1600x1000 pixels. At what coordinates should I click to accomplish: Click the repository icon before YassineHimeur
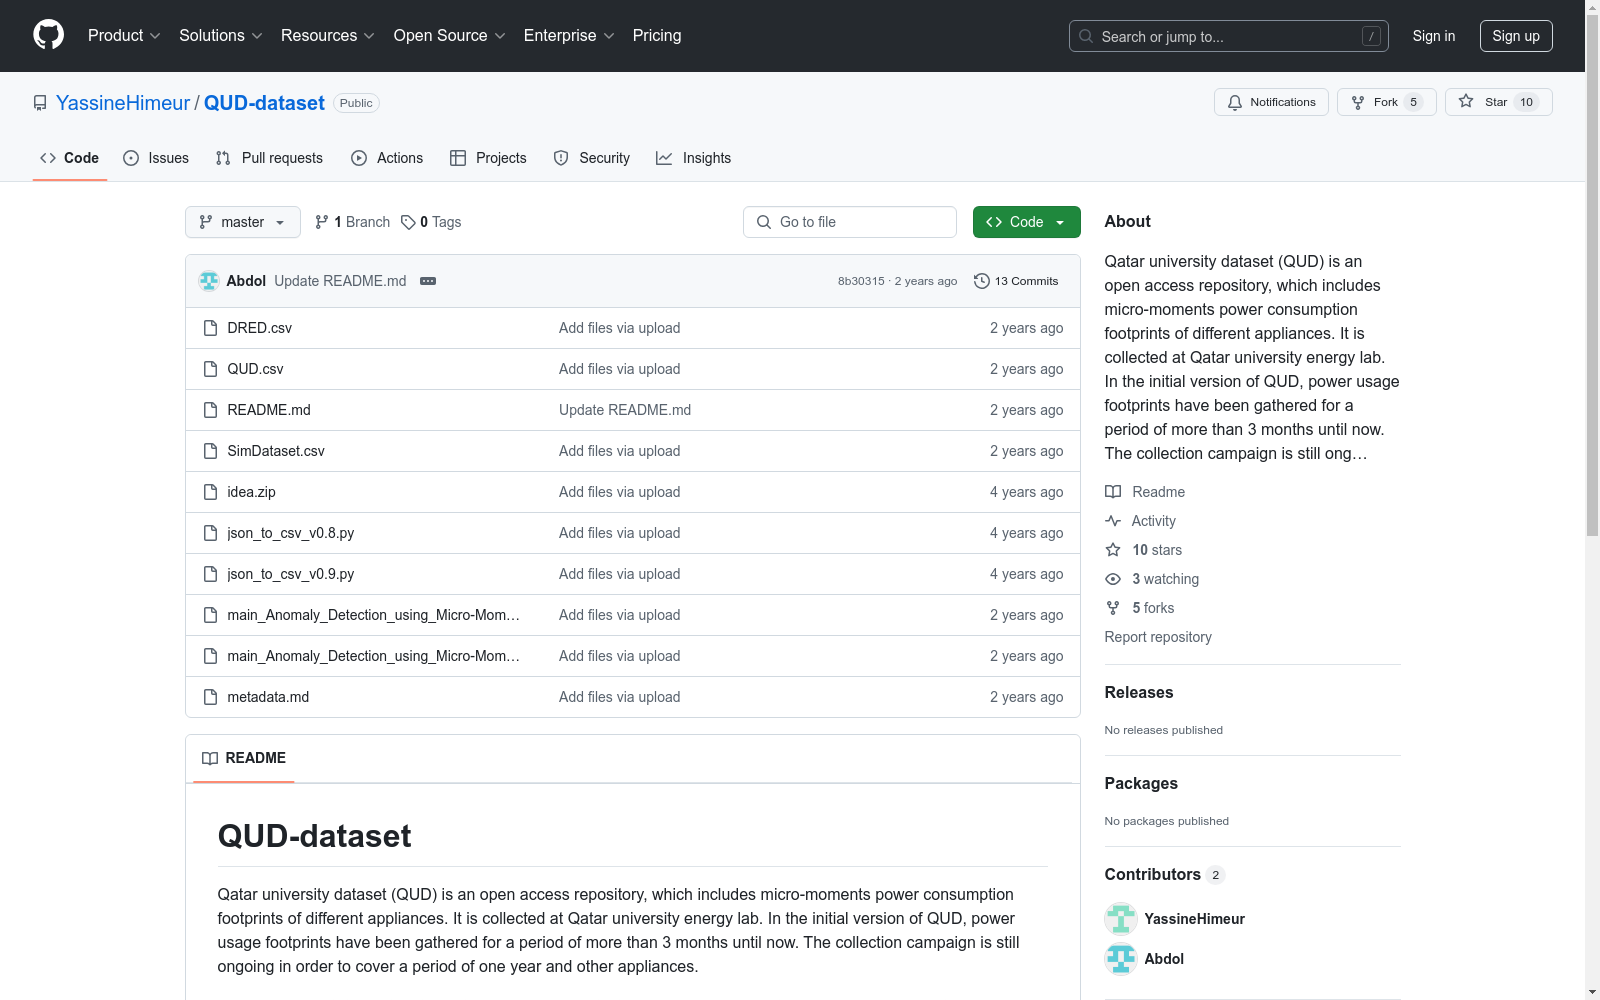[x=40, y=103]
